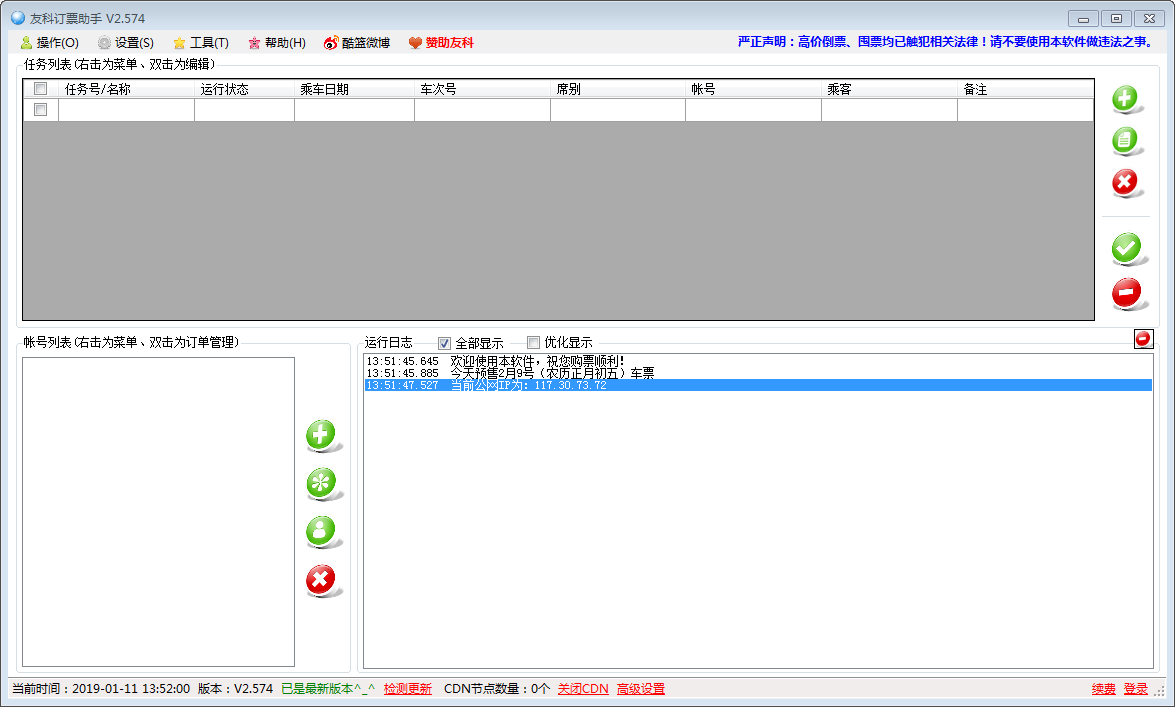This screenshot has height=707, width=1175.
Task: Click the 帐号 column header
Action: (754, 89)
